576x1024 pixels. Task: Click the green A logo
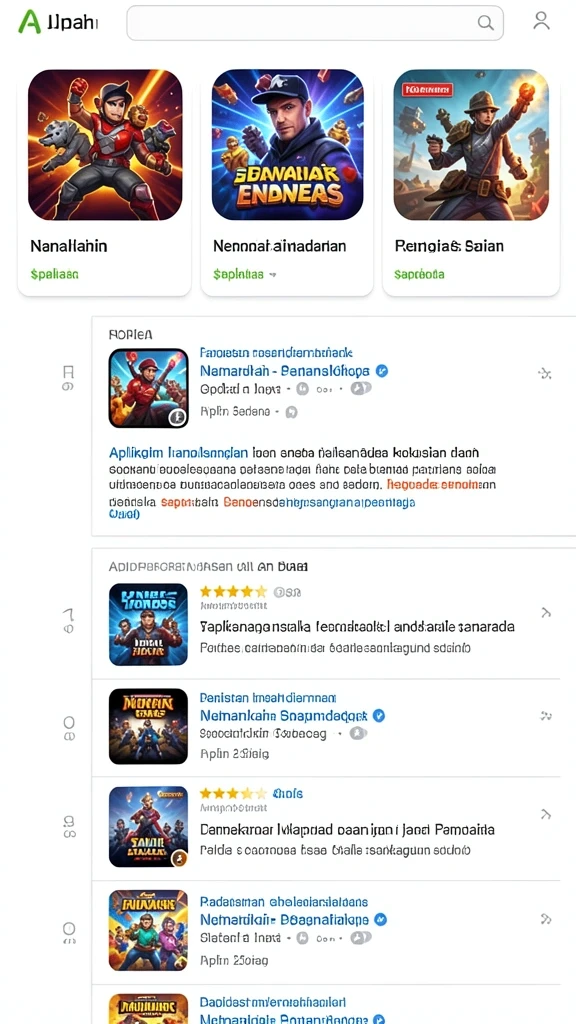pos(29,22)
